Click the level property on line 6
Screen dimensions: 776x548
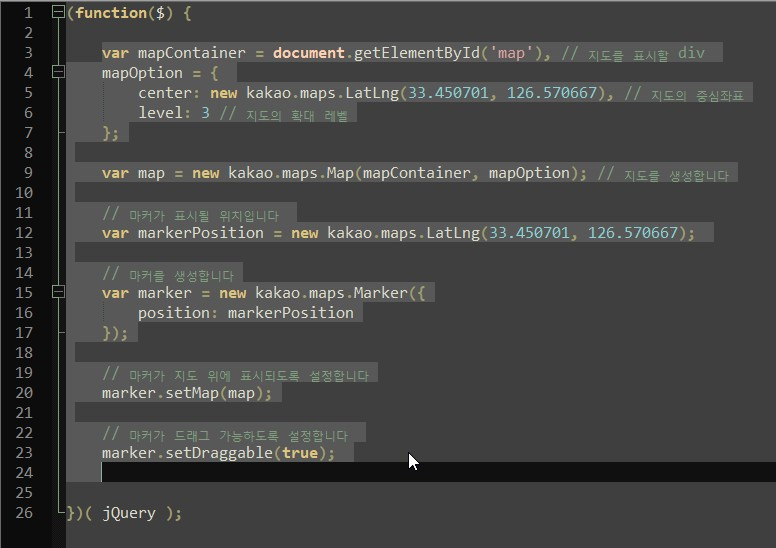coord(160,113)
